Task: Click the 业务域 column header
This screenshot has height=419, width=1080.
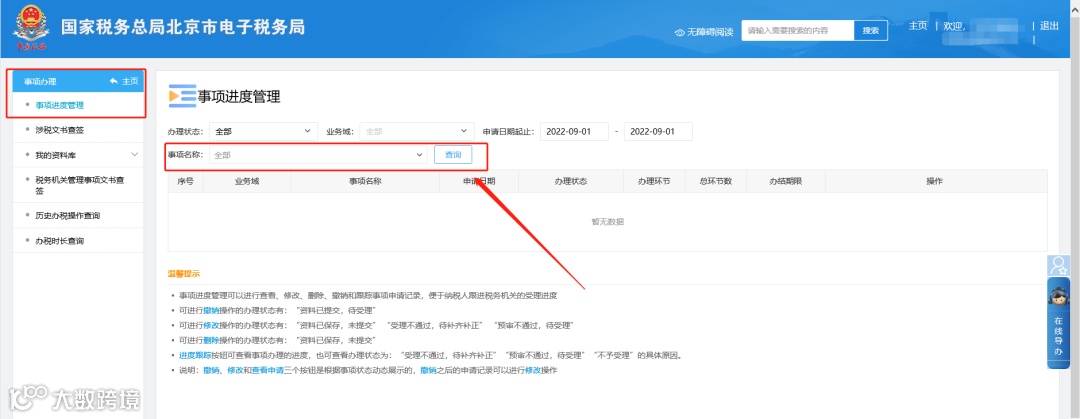Action: [x=247, y=181]
